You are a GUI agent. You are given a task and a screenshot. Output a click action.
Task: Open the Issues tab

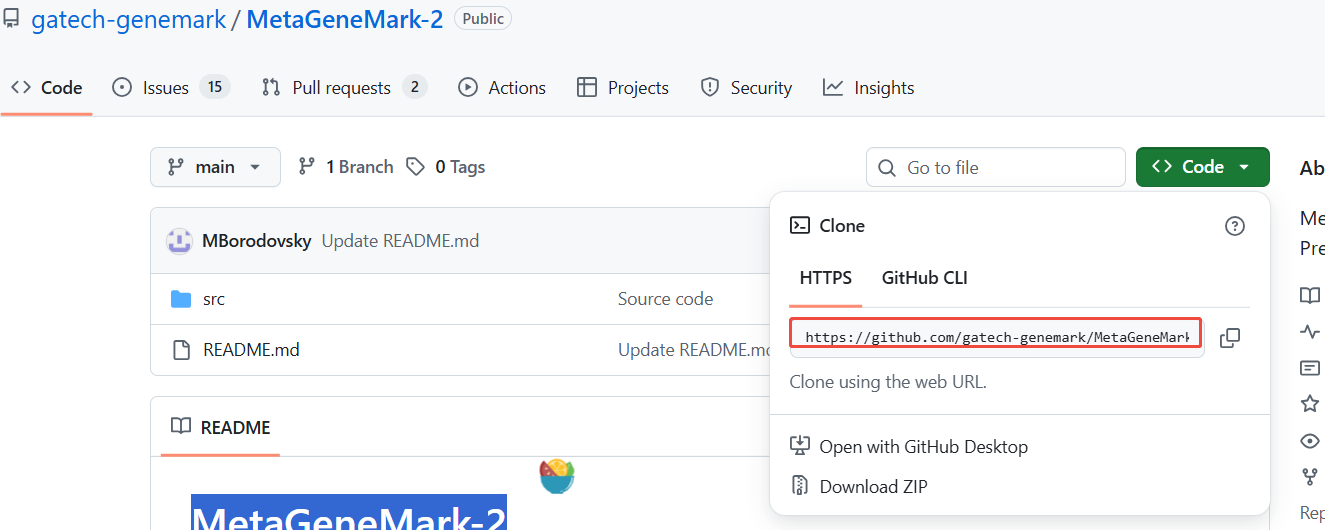point(171,88)
